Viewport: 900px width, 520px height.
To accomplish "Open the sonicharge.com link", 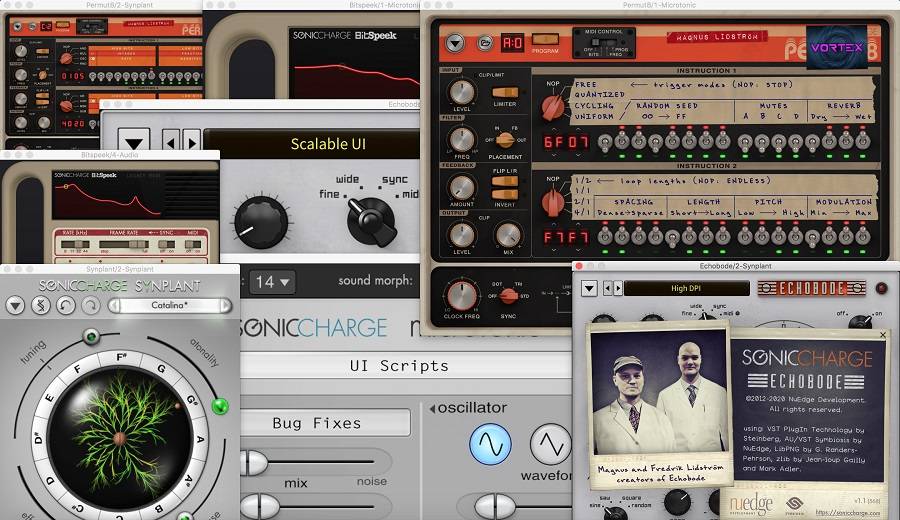I will (x=848, y=513).
